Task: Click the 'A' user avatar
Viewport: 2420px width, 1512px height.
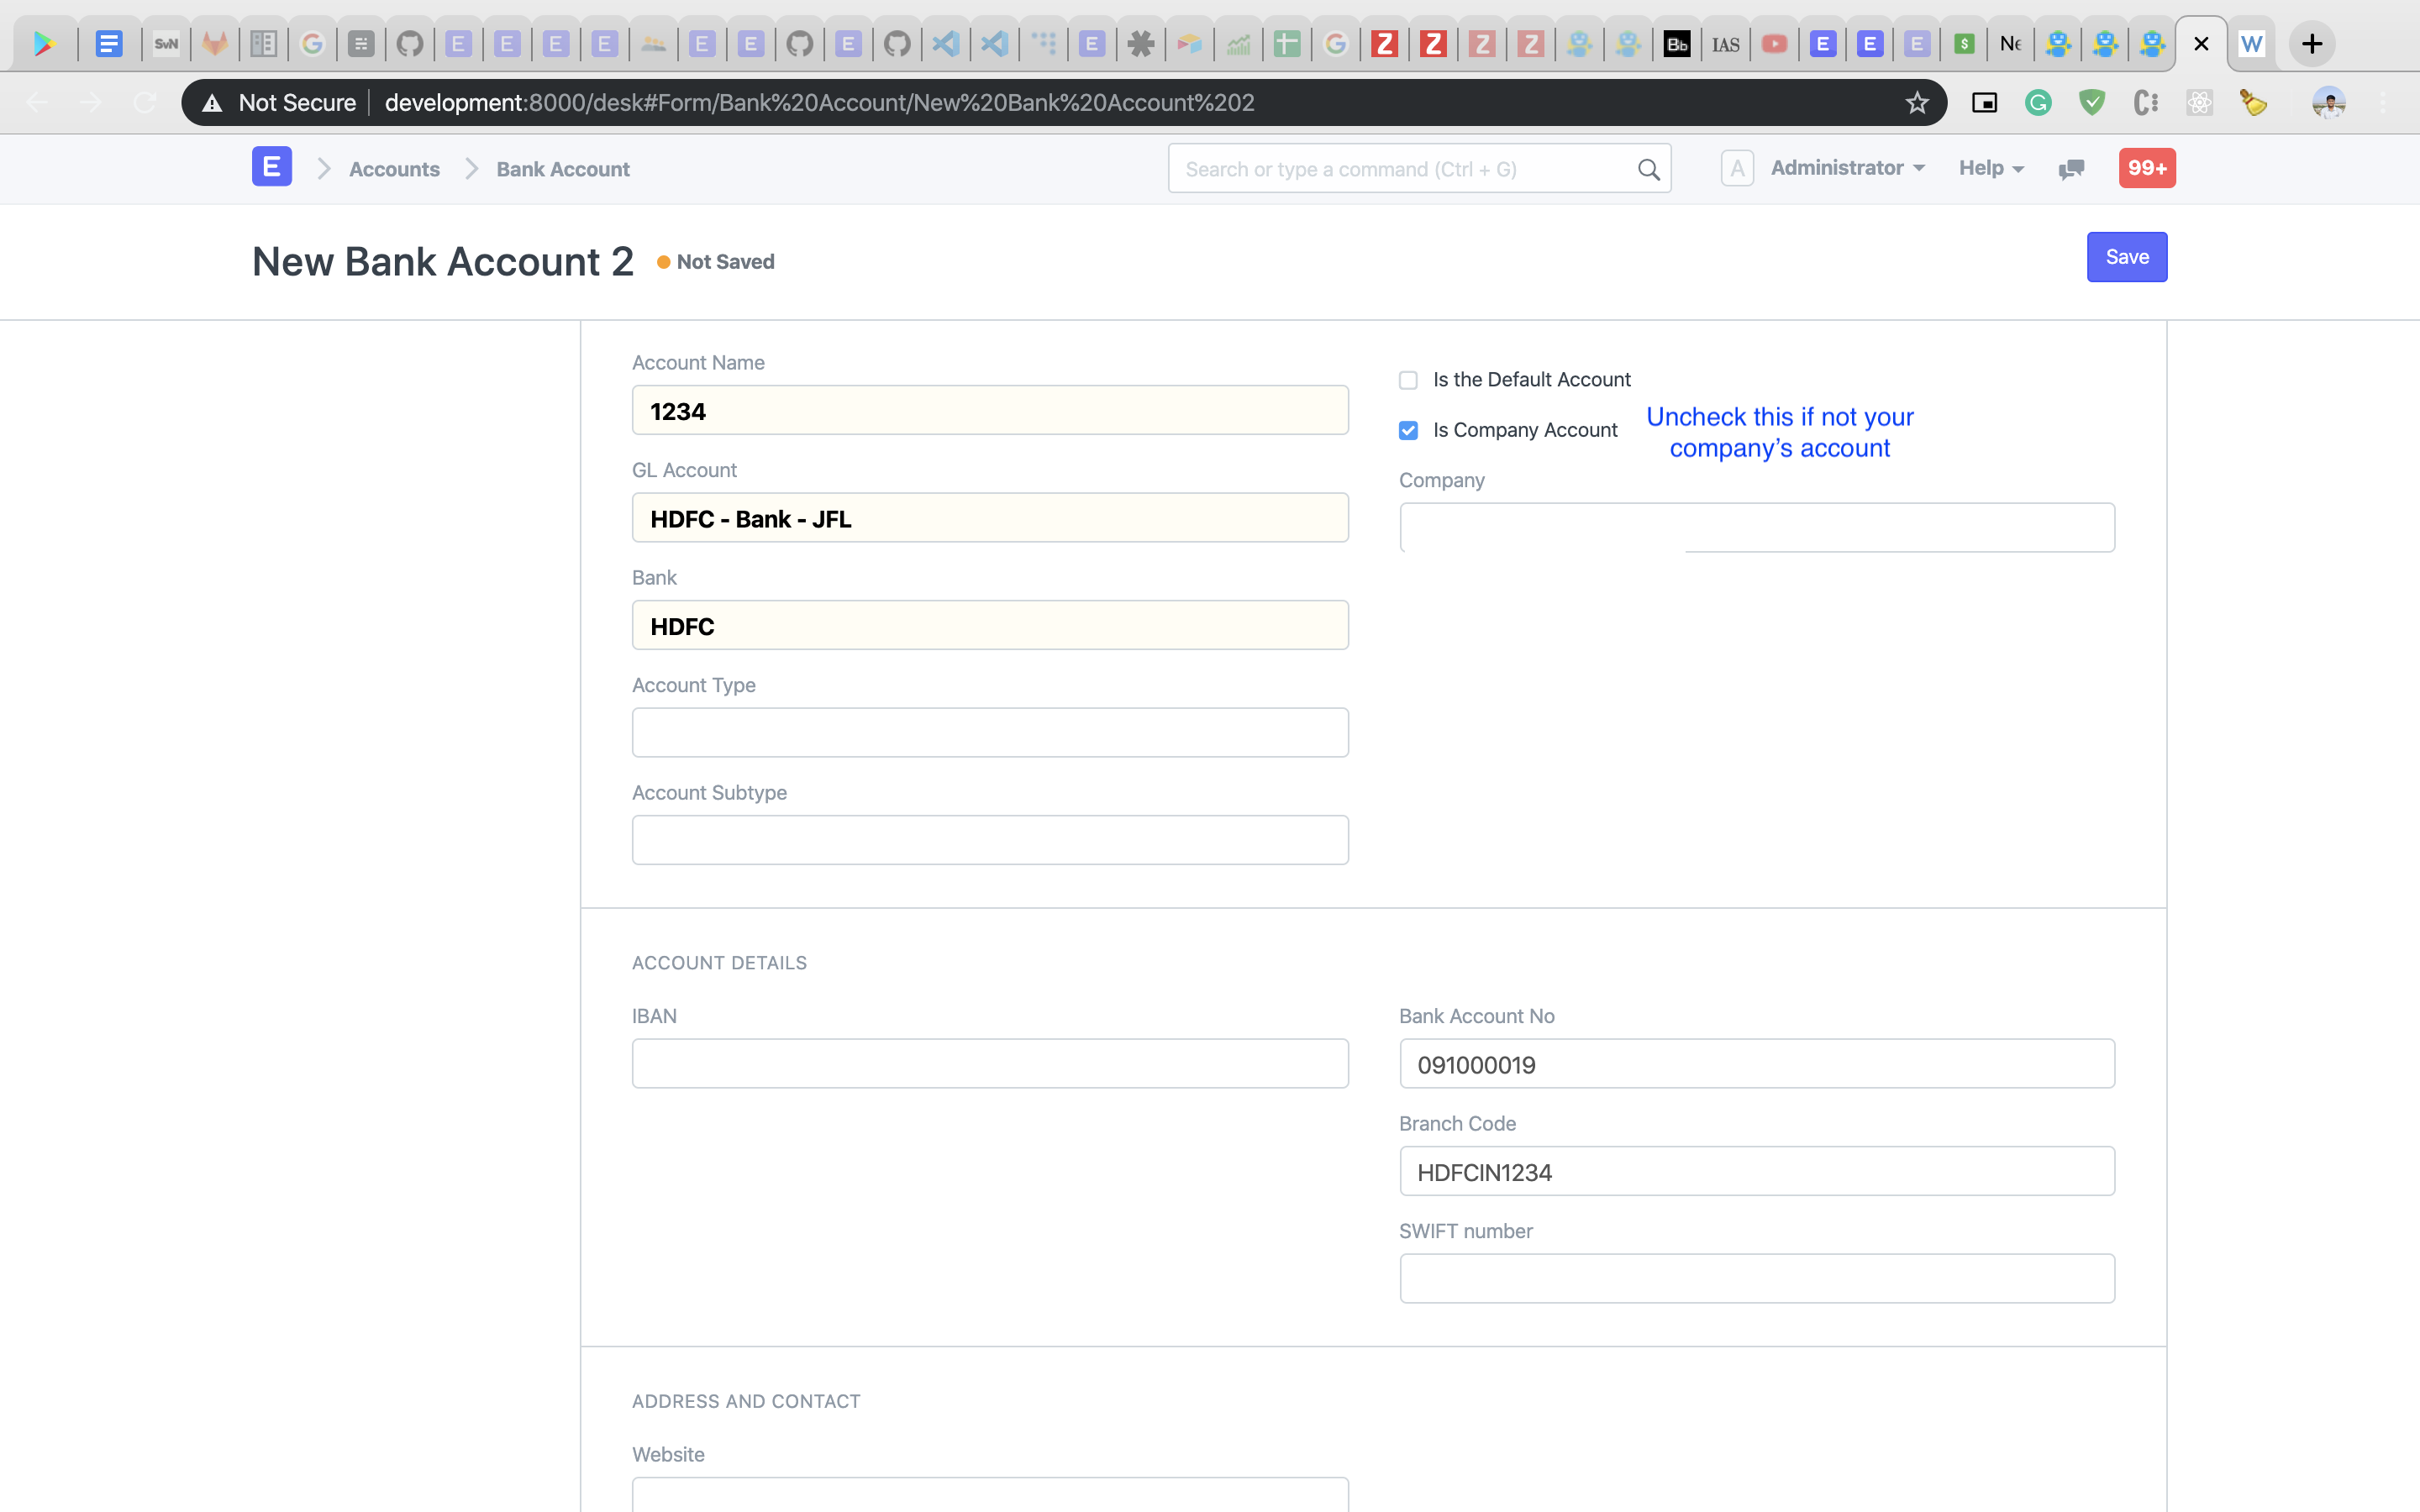Action: pyautogui.click(x=1738, y=168)
